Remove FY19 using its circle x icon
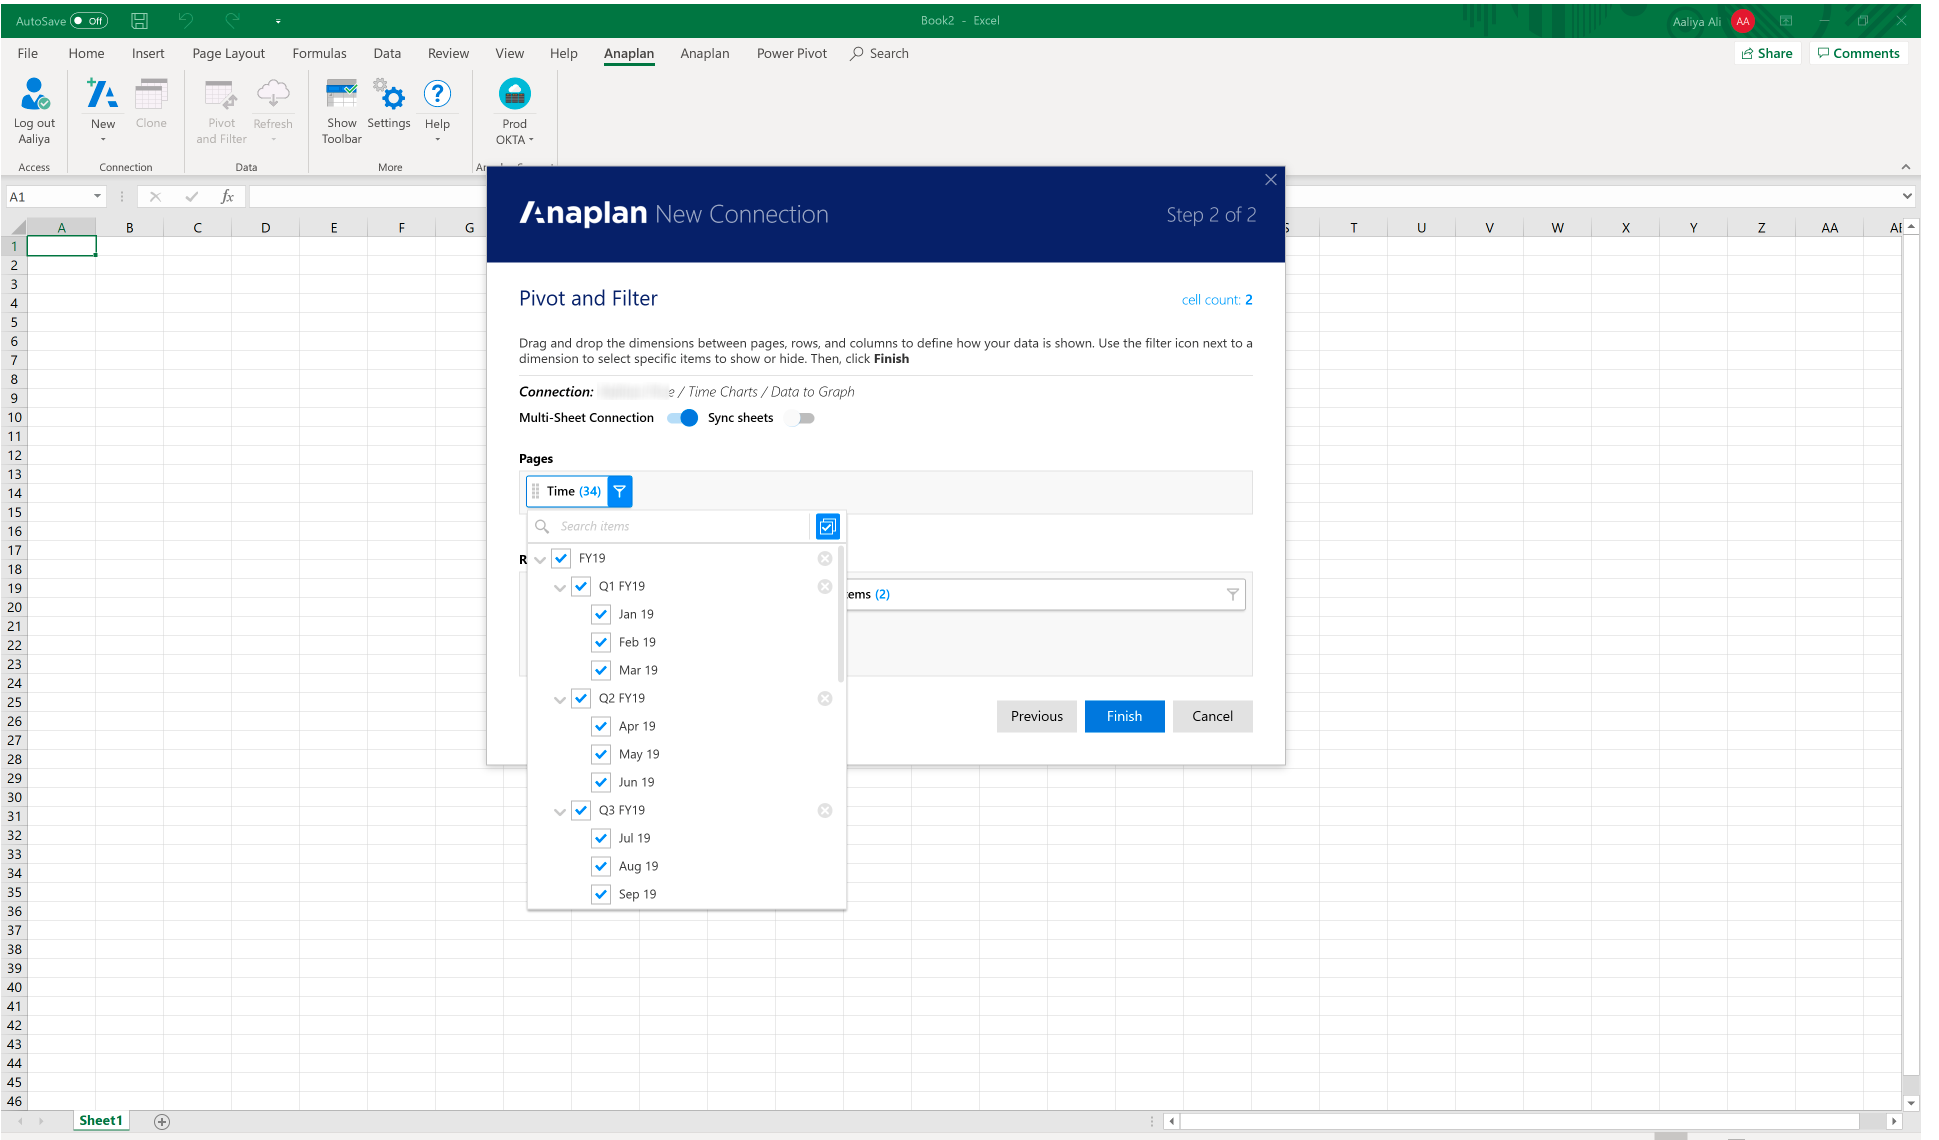This screenshot has width=1939, height=1140. (825, 559)
